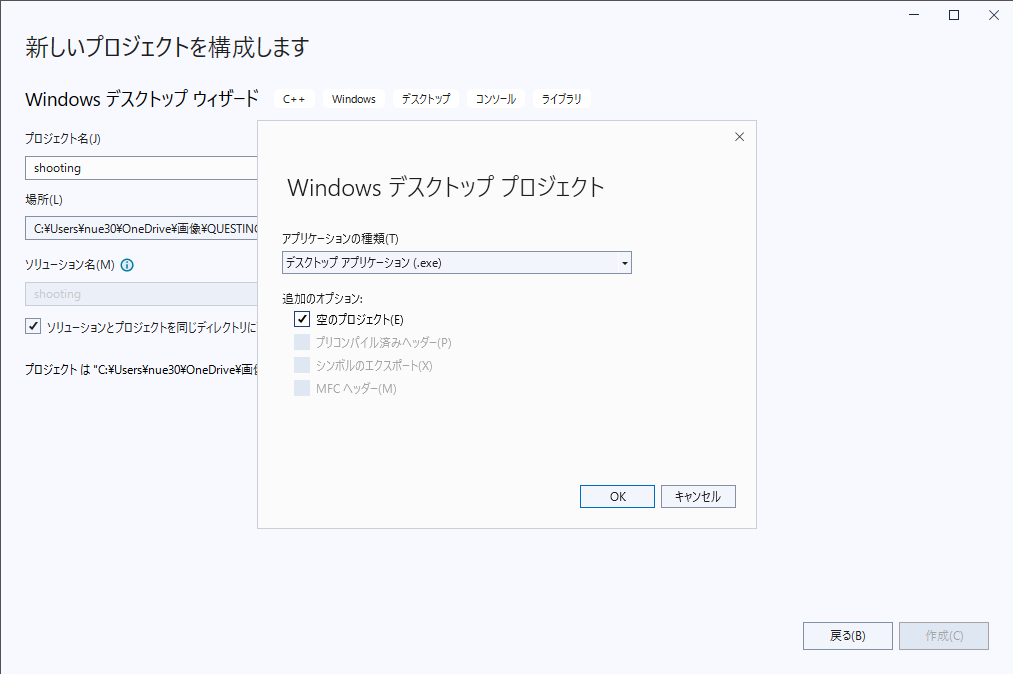1013x674 pixels.
Task: Select the Windows tag
Action: [x=353, y=98]
